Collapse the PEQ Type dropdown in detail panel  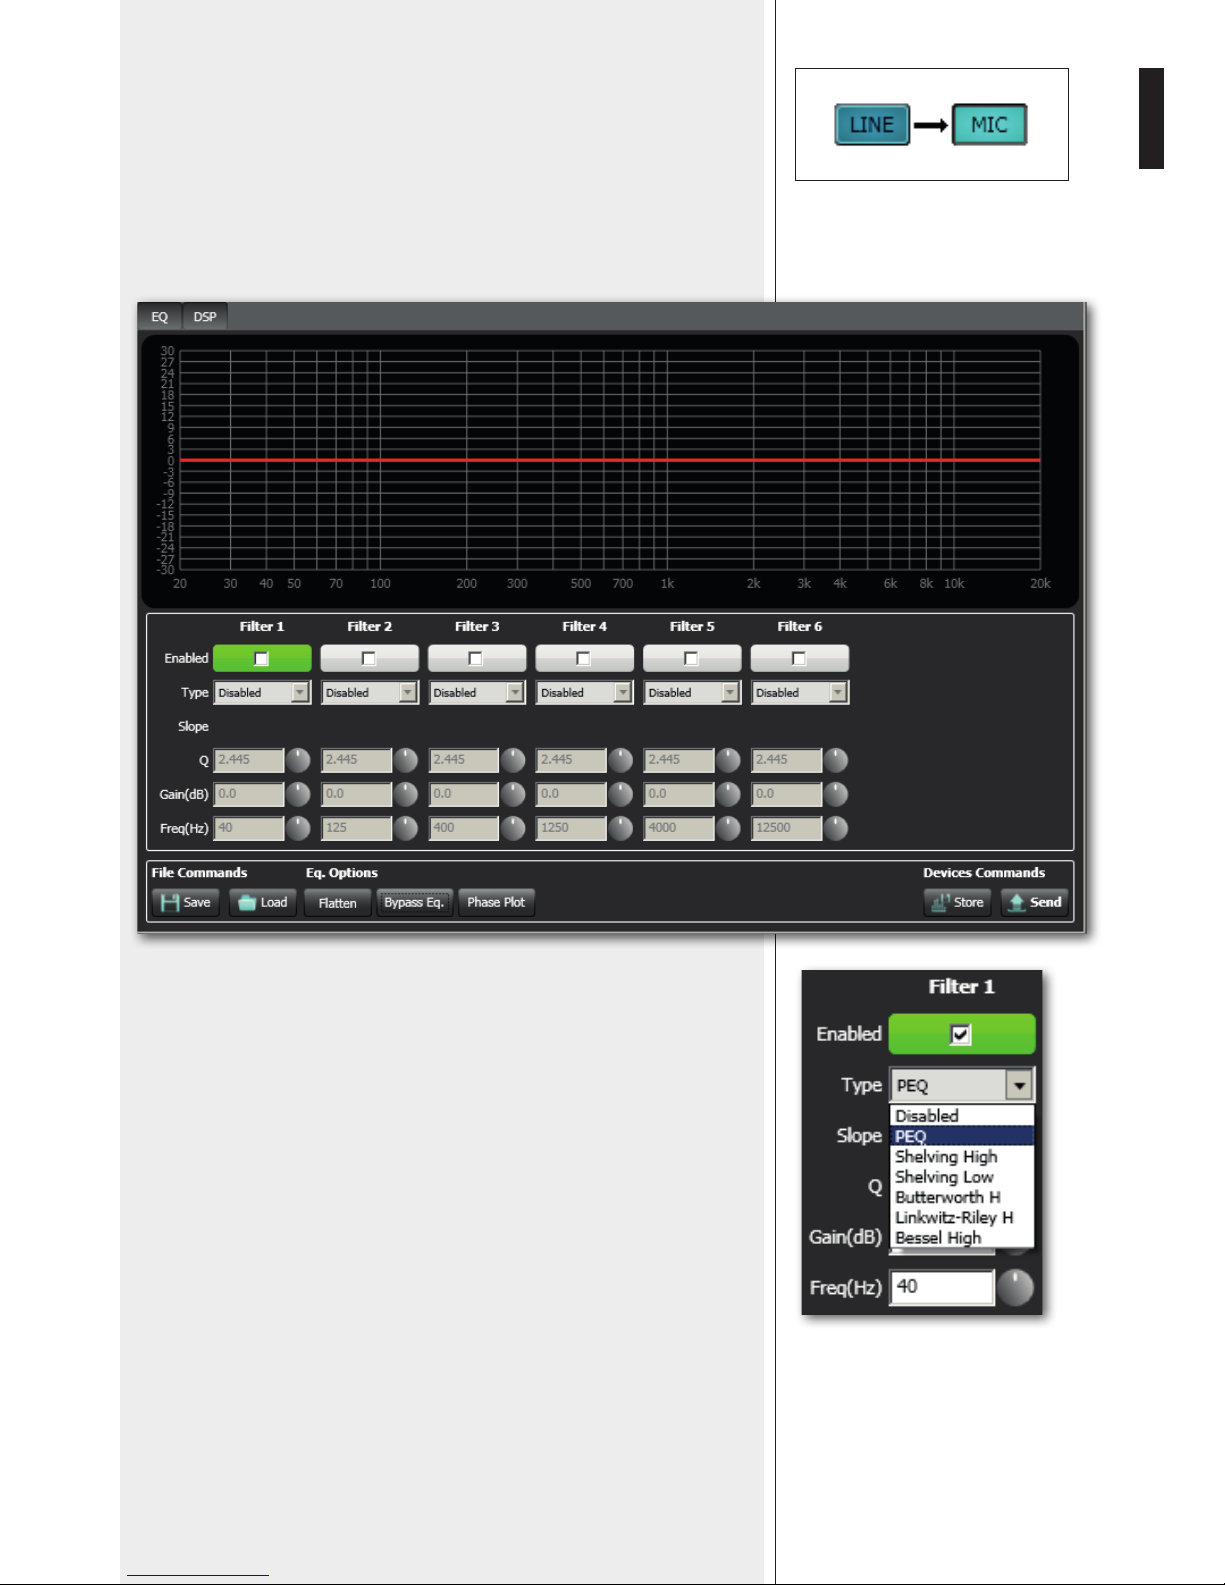(1019, 1085)
